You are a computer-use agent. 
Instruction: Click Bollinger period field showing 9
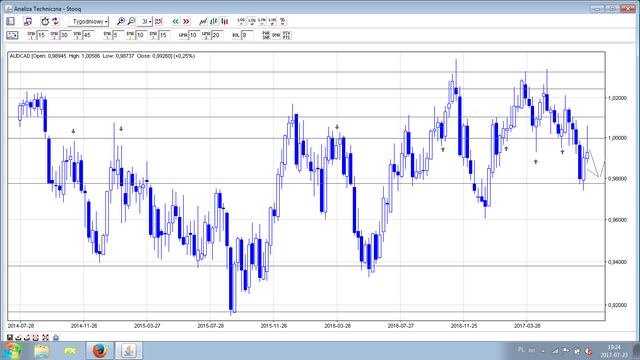[248, 36]
